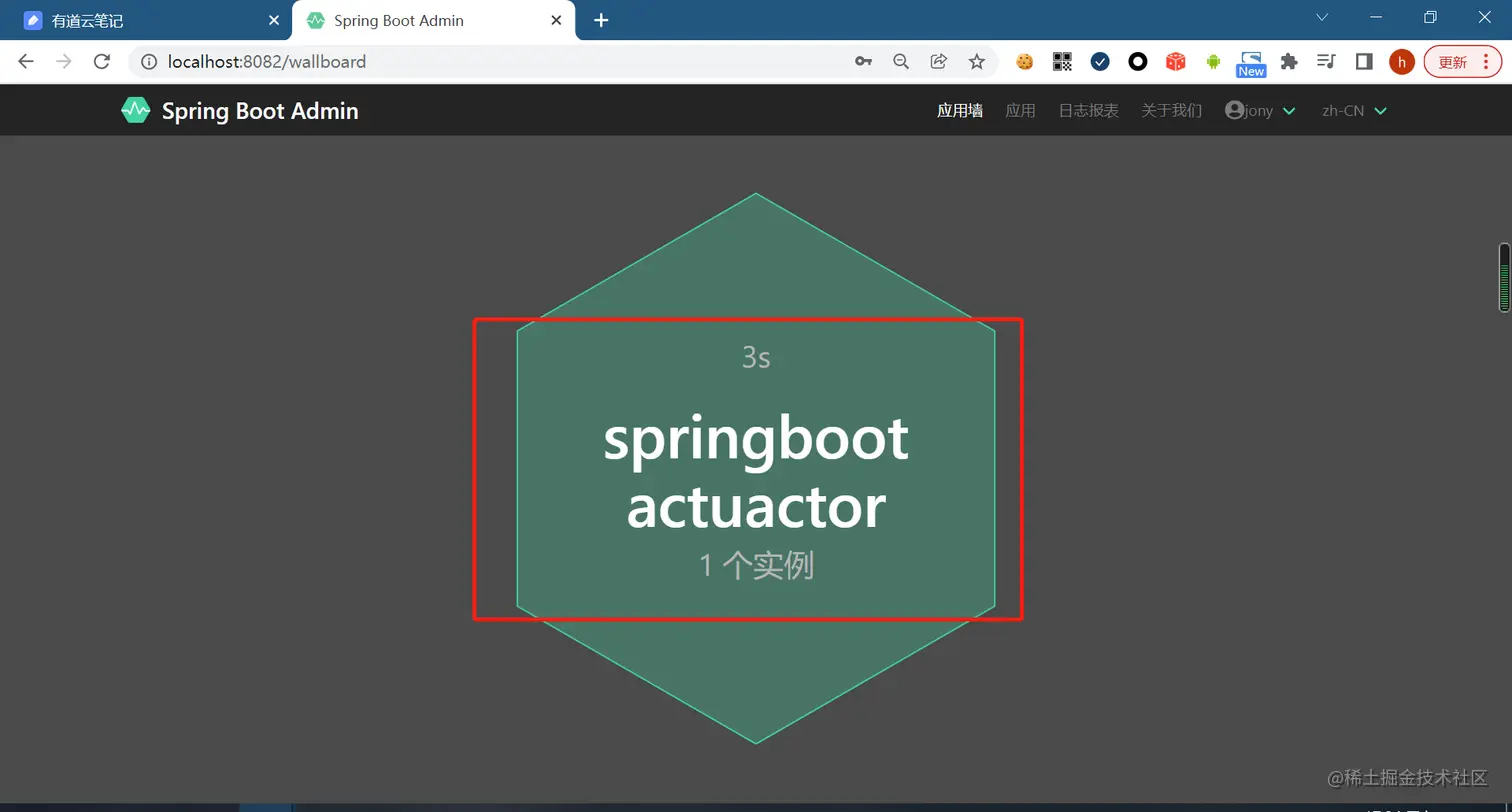
Task: Click the jony user account icon
Action: coord(1234,110)
